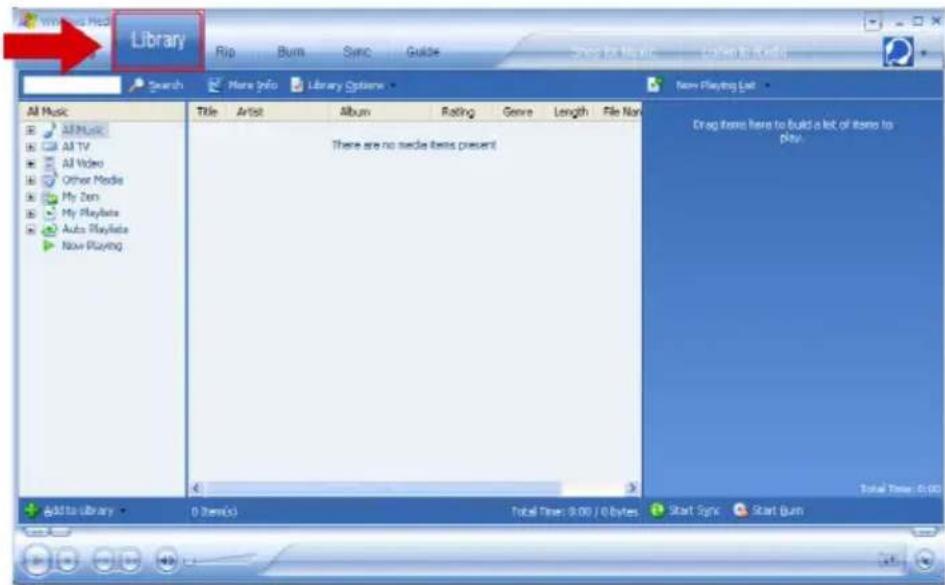Click 'Total Time: 0:00 / 0 bytes' status

pyautogui.click(x=574, y=511)
